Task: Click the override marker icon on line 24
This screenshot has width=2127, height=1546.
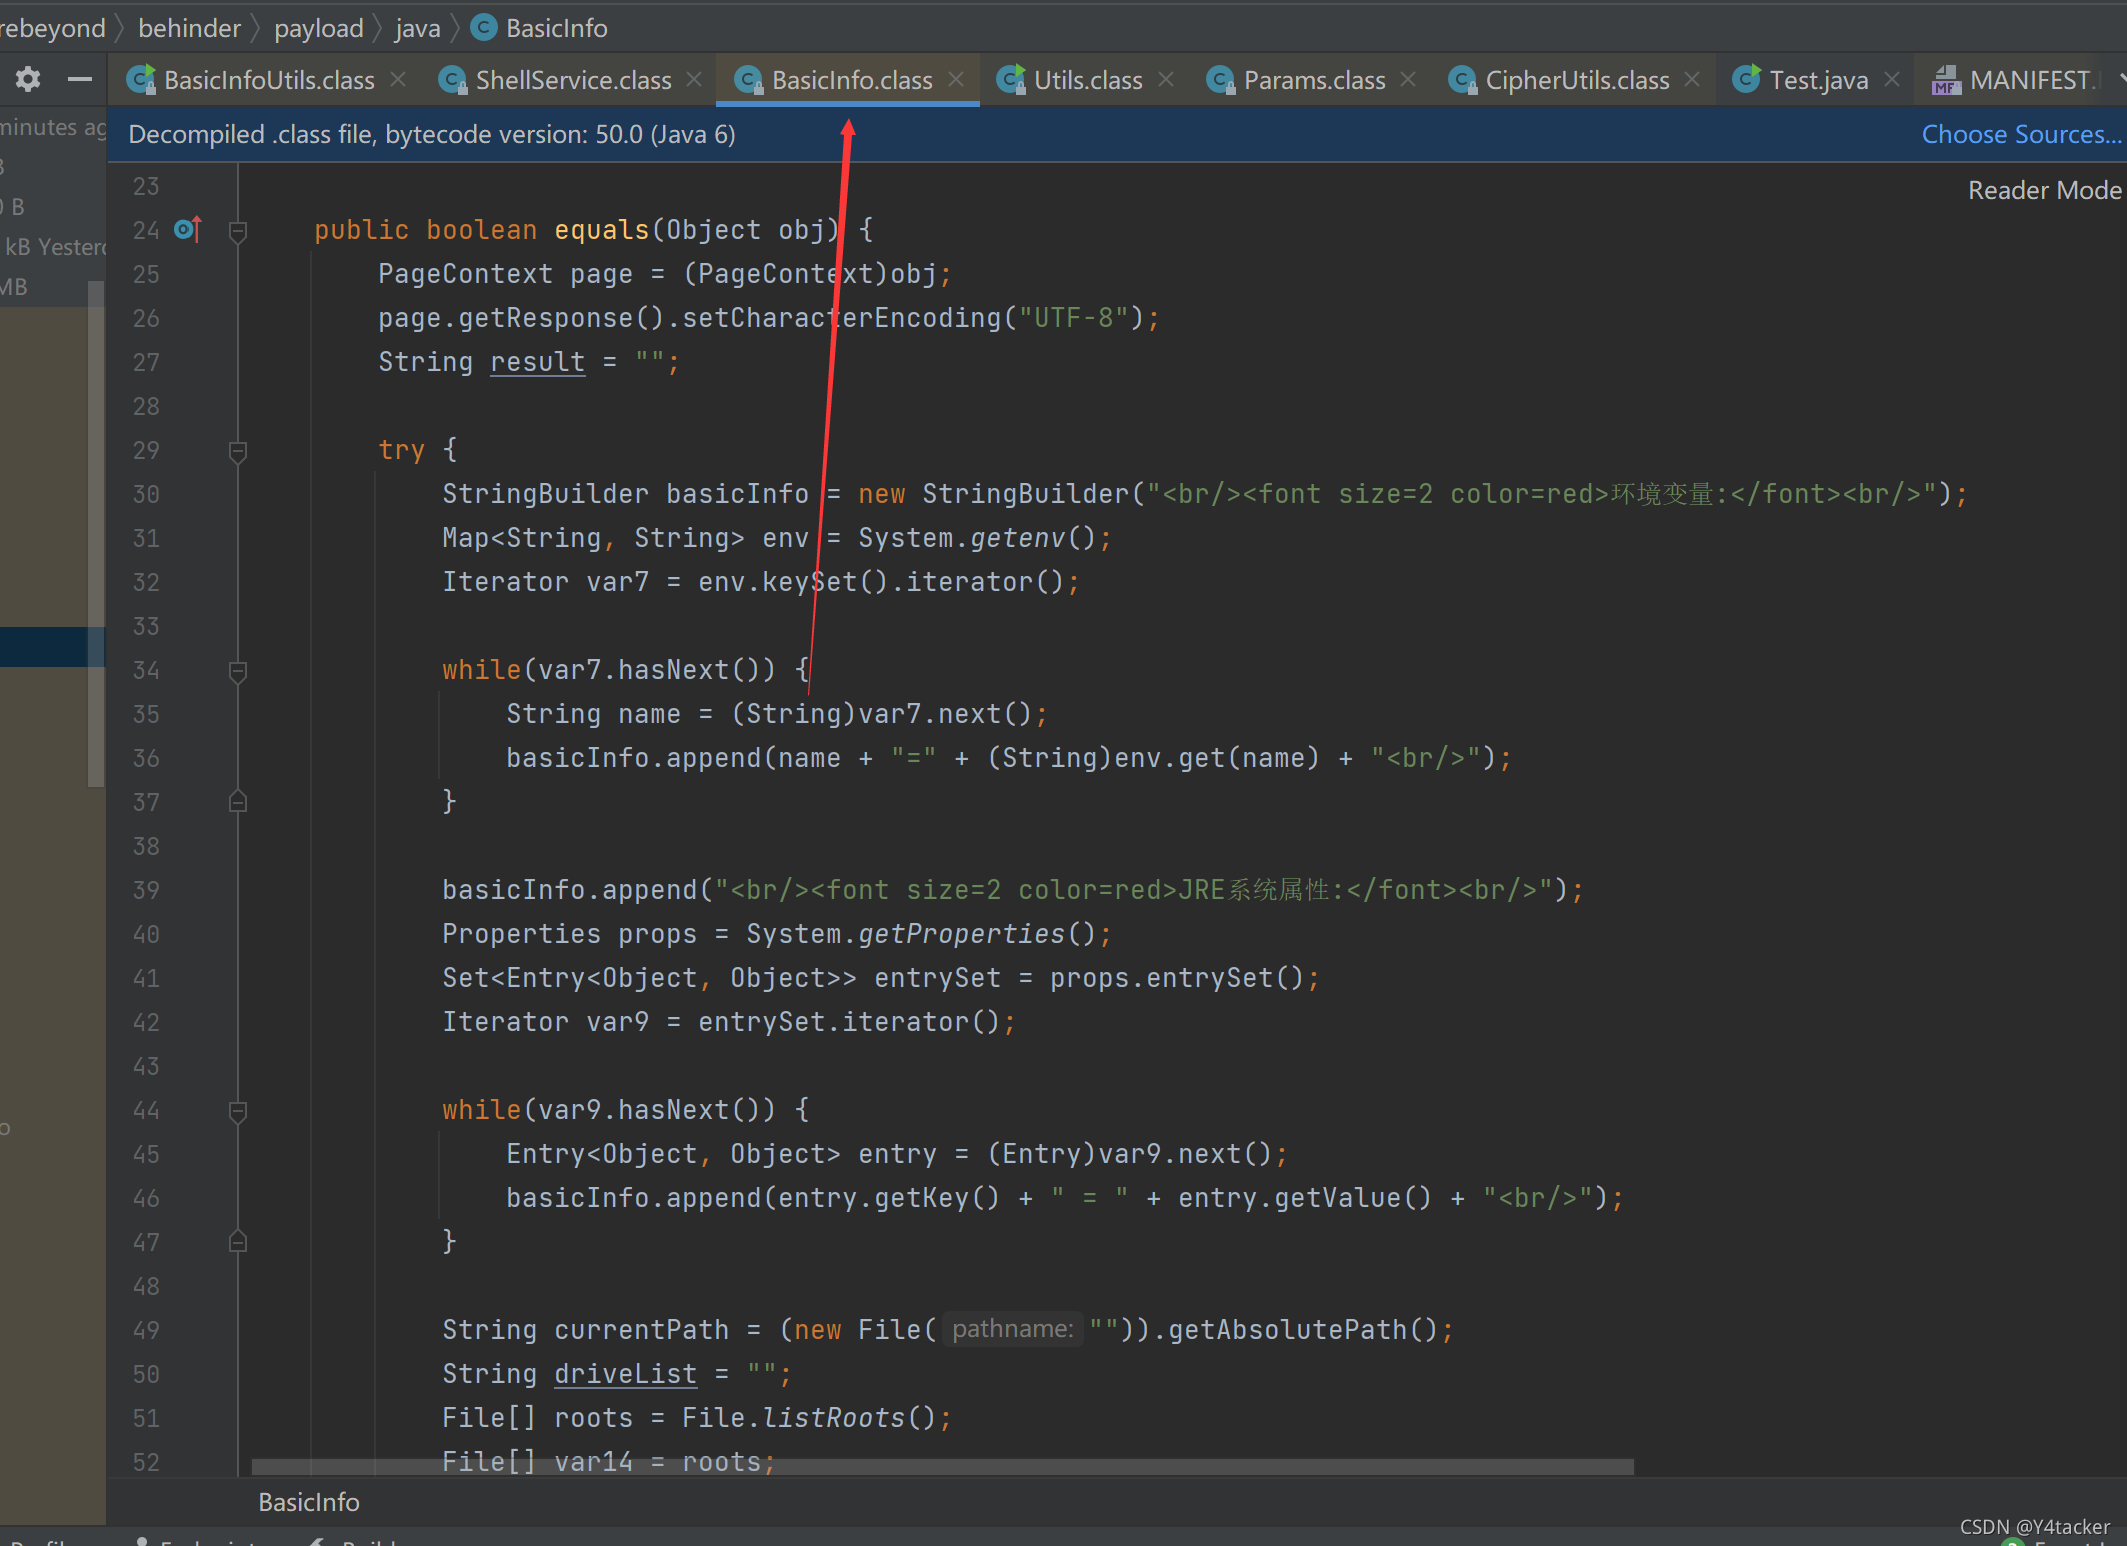Action: coord(187,230)
